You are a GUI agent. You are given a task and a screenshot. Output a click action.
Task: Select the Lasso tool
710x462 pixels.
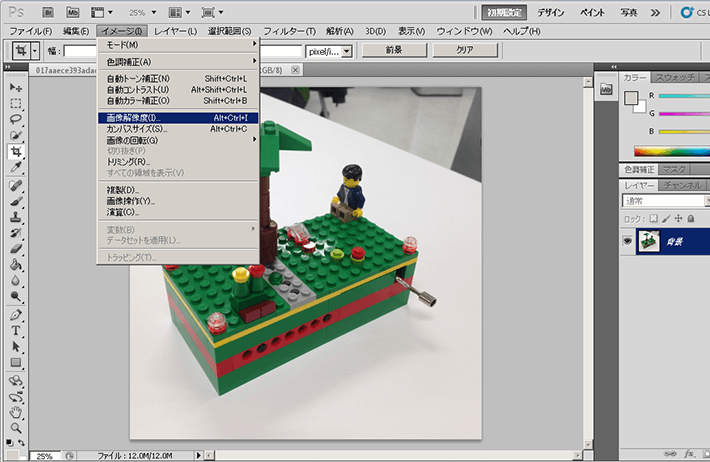tap(16, 119)
